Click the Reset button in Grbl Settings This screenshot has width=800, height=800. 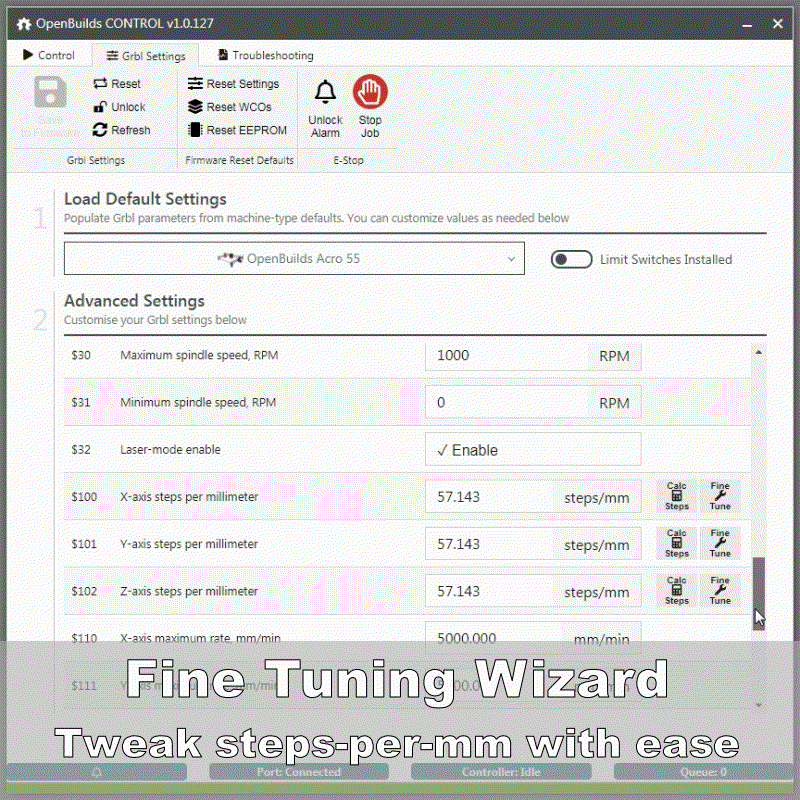(116, 84)
